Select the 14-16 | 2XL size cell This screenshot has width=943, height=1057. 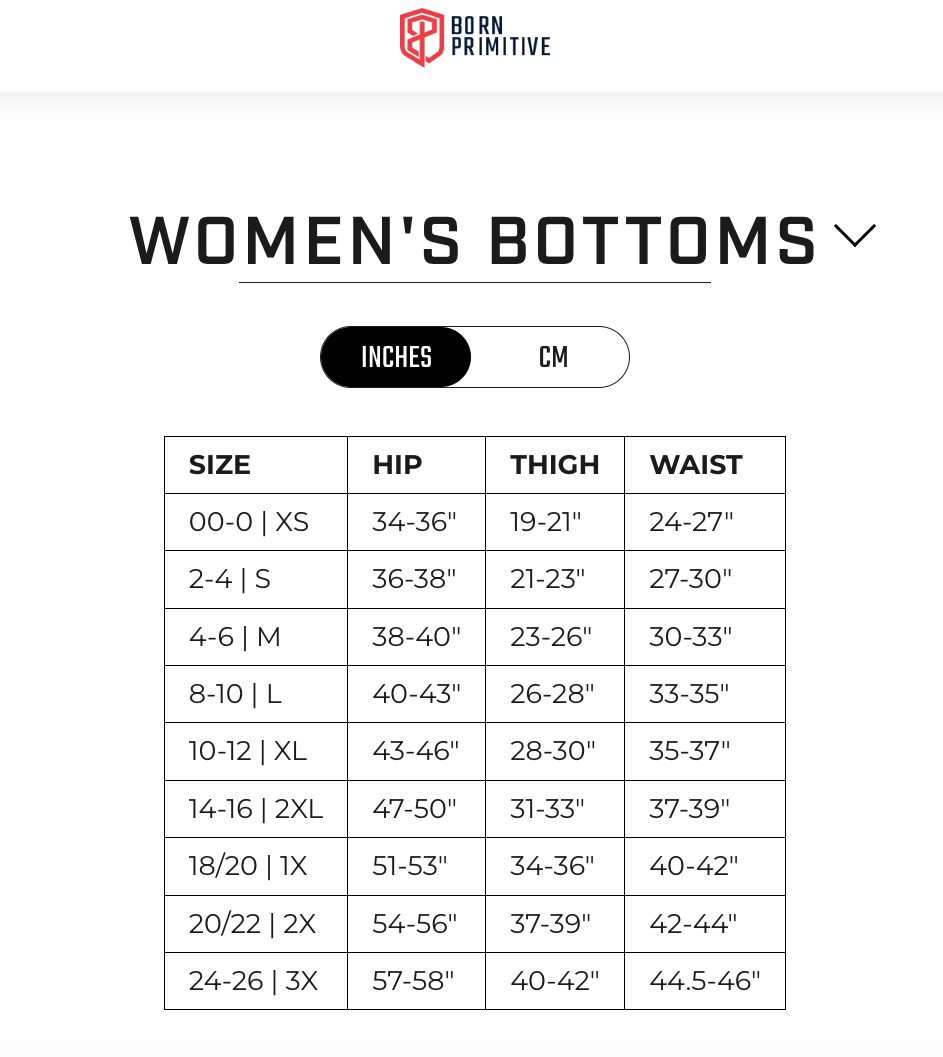pyautogui.click(x=256, y=808)
